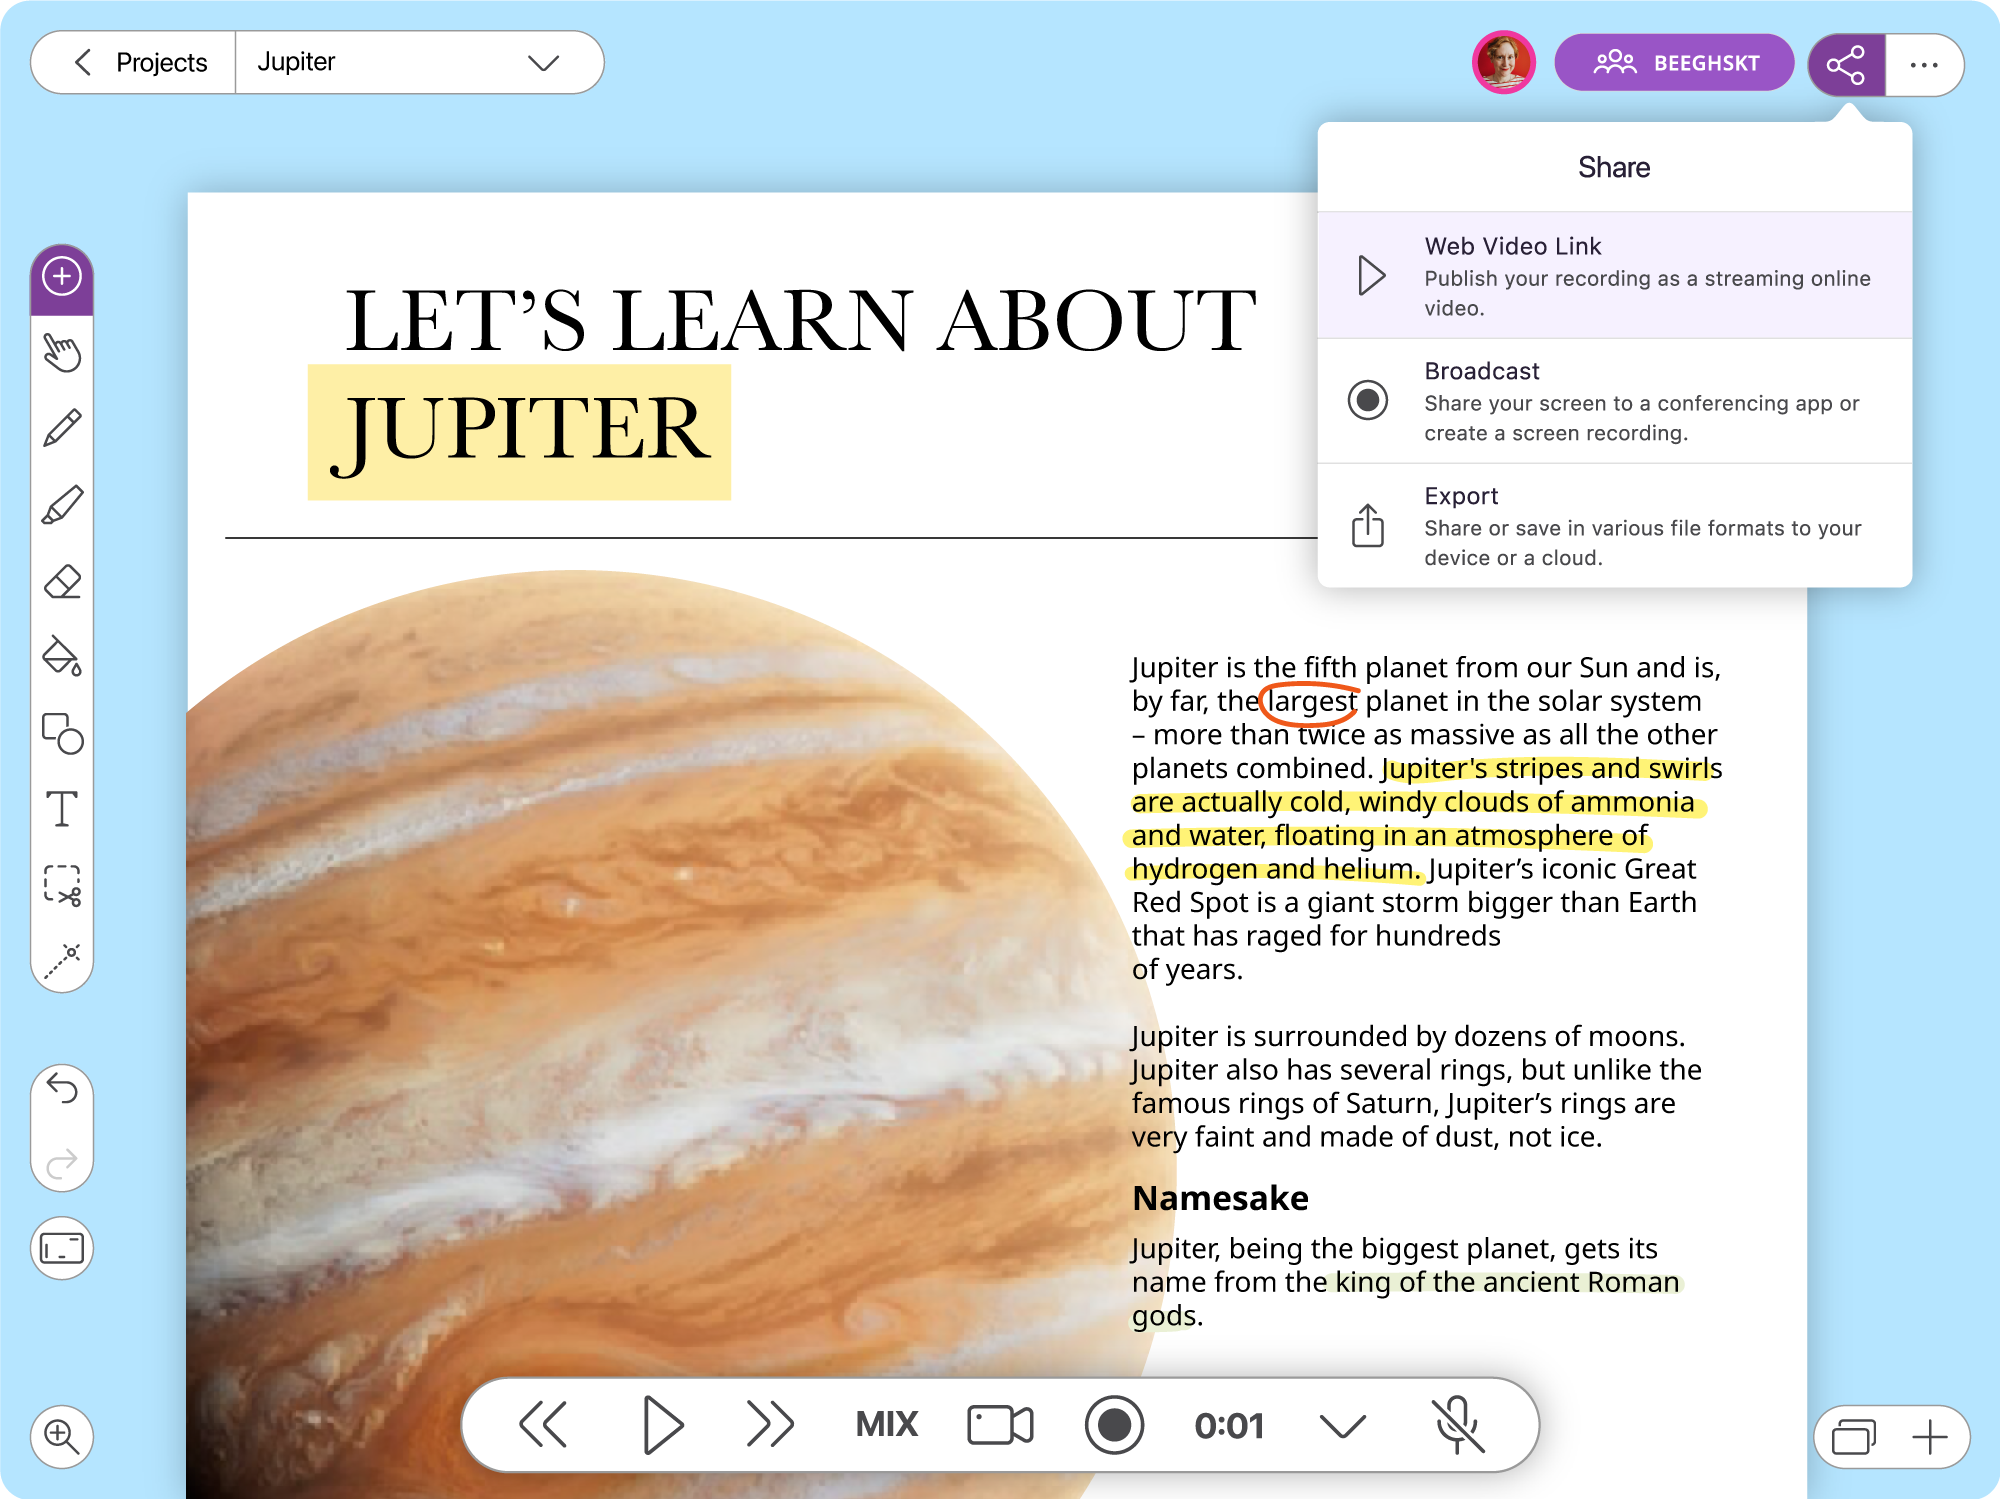Open the Jupiter project dropdown
Screen dimensions: 2000x1499
coord(420,62)
